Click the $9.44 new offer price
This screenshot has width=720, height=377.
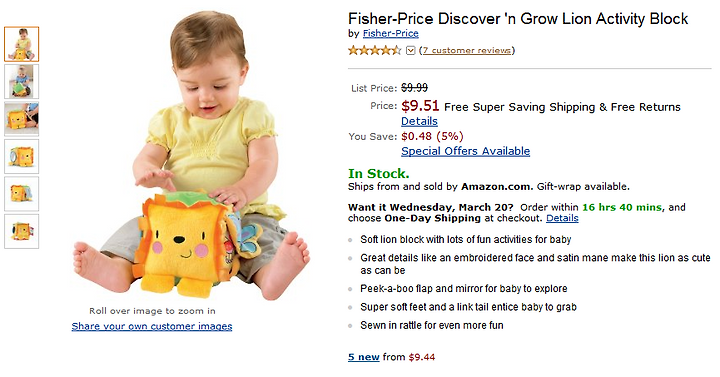coord(422,357)
